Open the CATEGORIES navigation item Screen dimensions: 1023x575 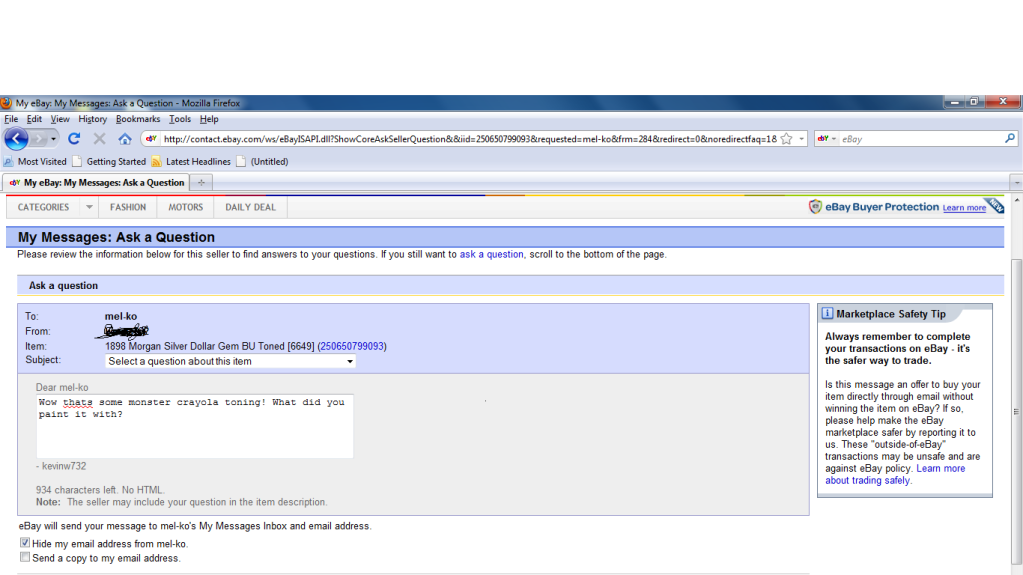point(43,207)
